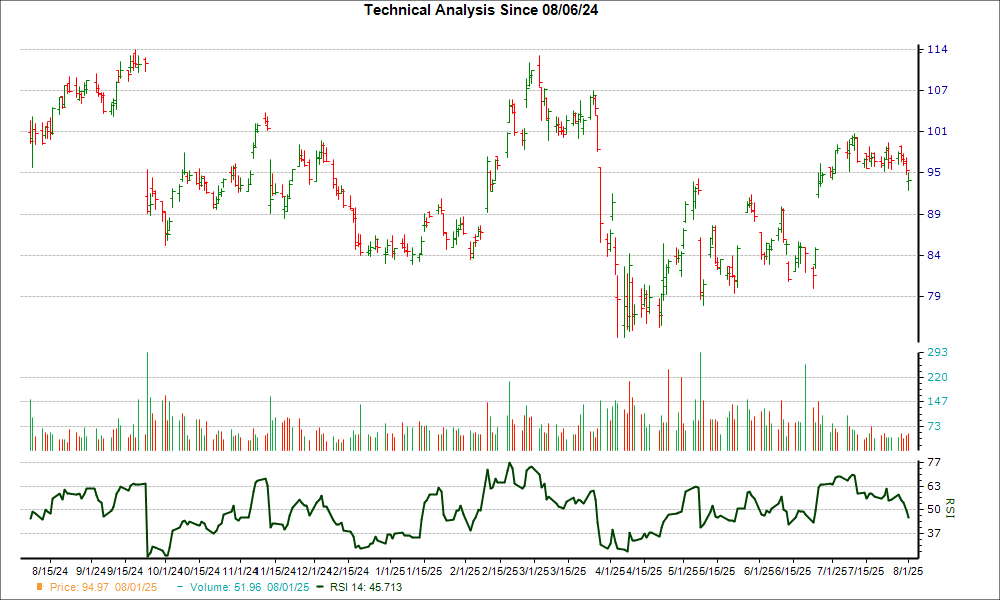1000x600 pixels.
Task: Click RSI axis label 63
Action: [x=934, y=487]
